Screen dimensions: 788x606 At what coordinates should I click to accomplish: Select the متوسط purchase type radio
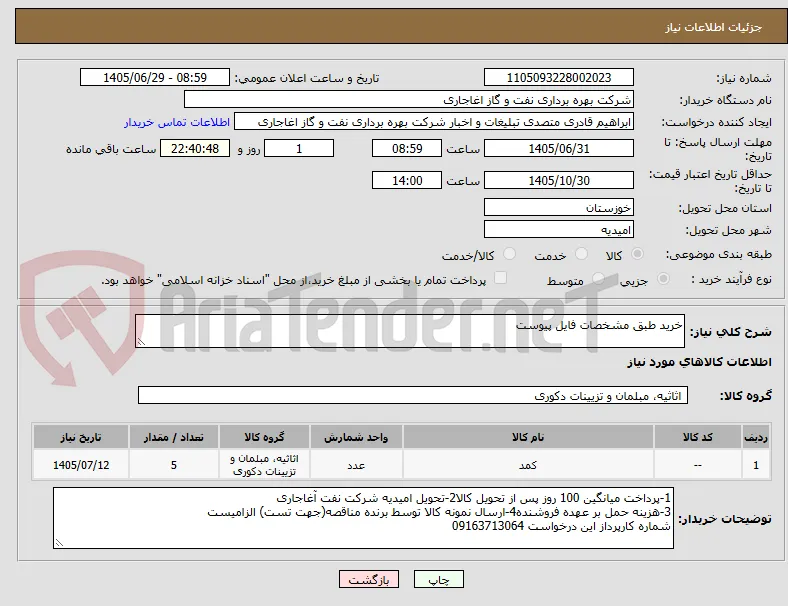point(598,278)
